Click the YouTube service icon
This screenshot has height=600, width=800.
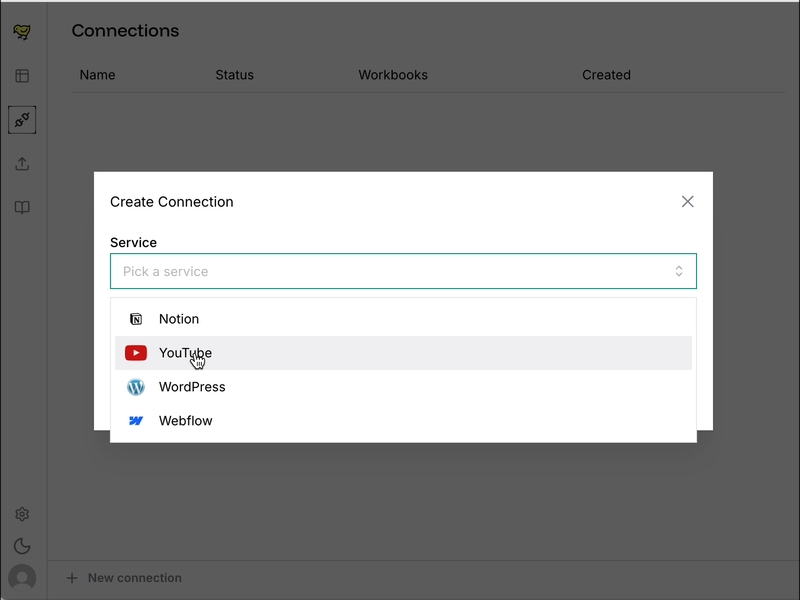pos(137,352)
